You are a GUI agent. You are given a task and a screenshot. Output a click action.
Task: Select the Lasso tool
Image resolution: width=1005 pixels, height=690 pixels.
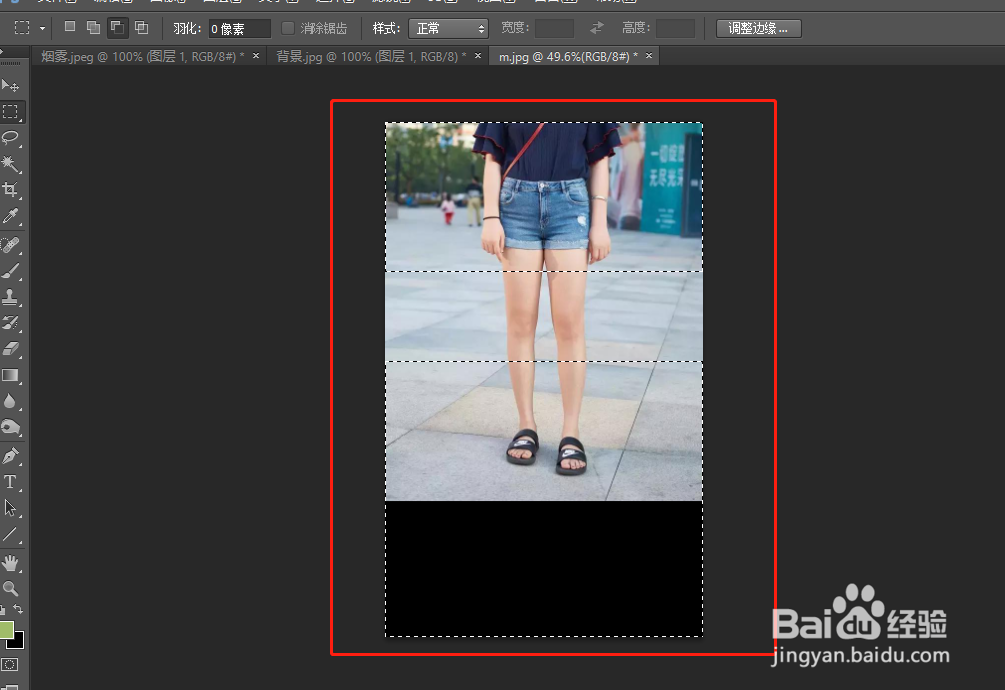pos(10,138)
